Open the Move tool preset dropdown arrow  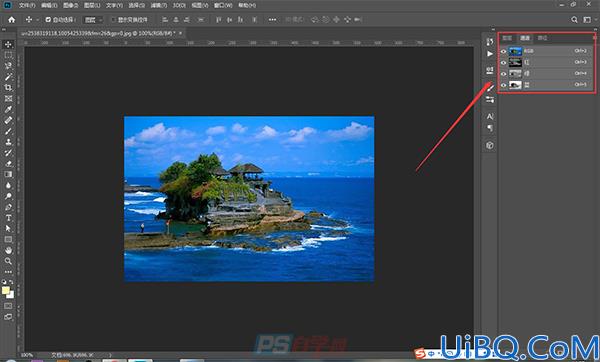click(38, 20)
